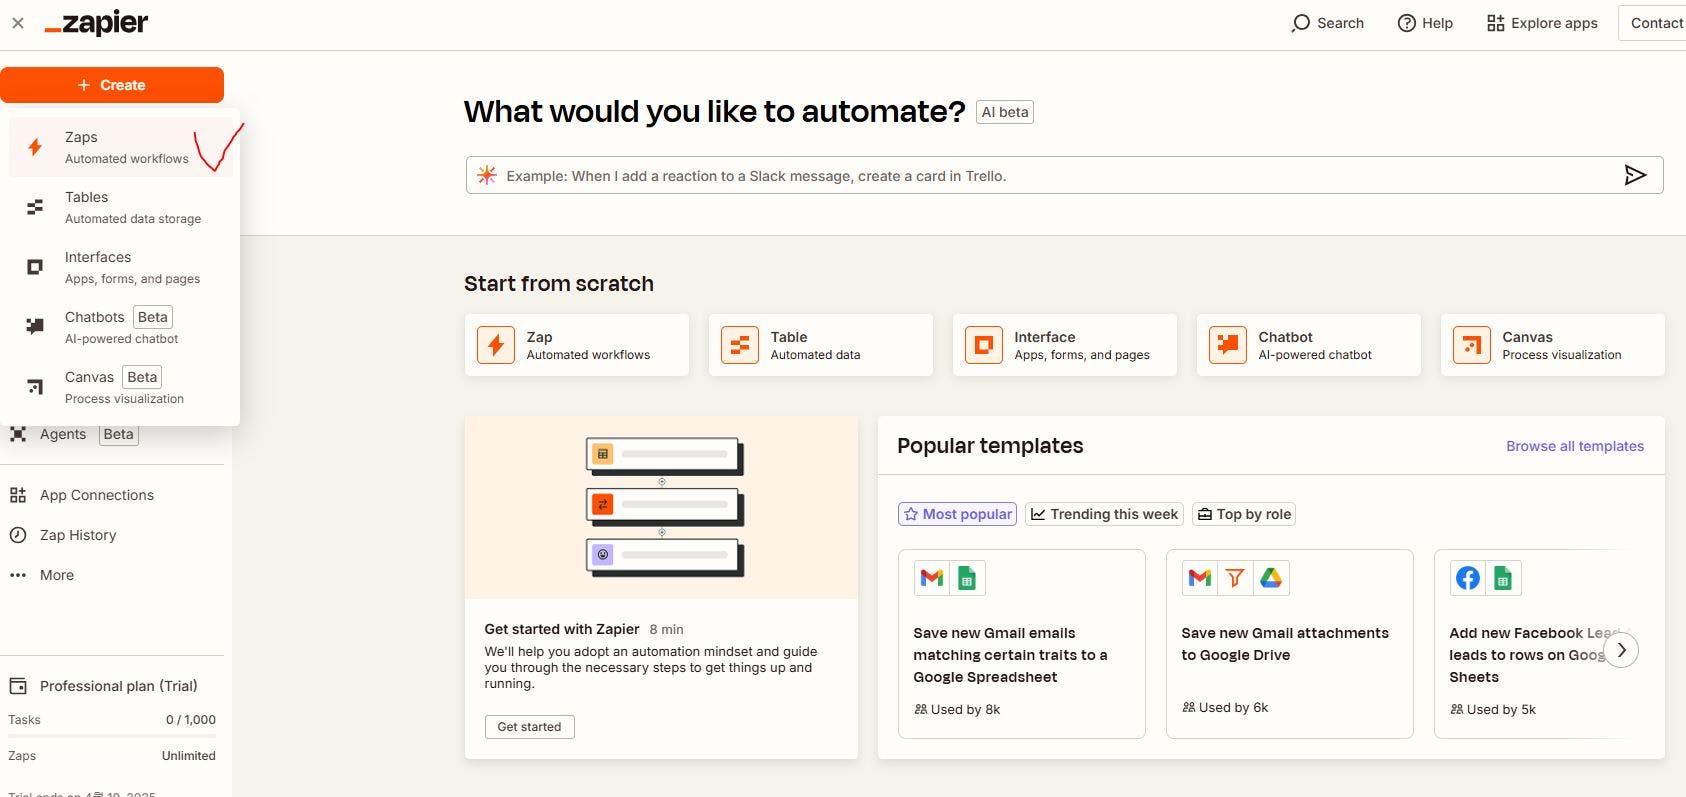Switch to Trending this week filter
Image resolution: width=1686 pixels, height=797 pixels.
1104,514
